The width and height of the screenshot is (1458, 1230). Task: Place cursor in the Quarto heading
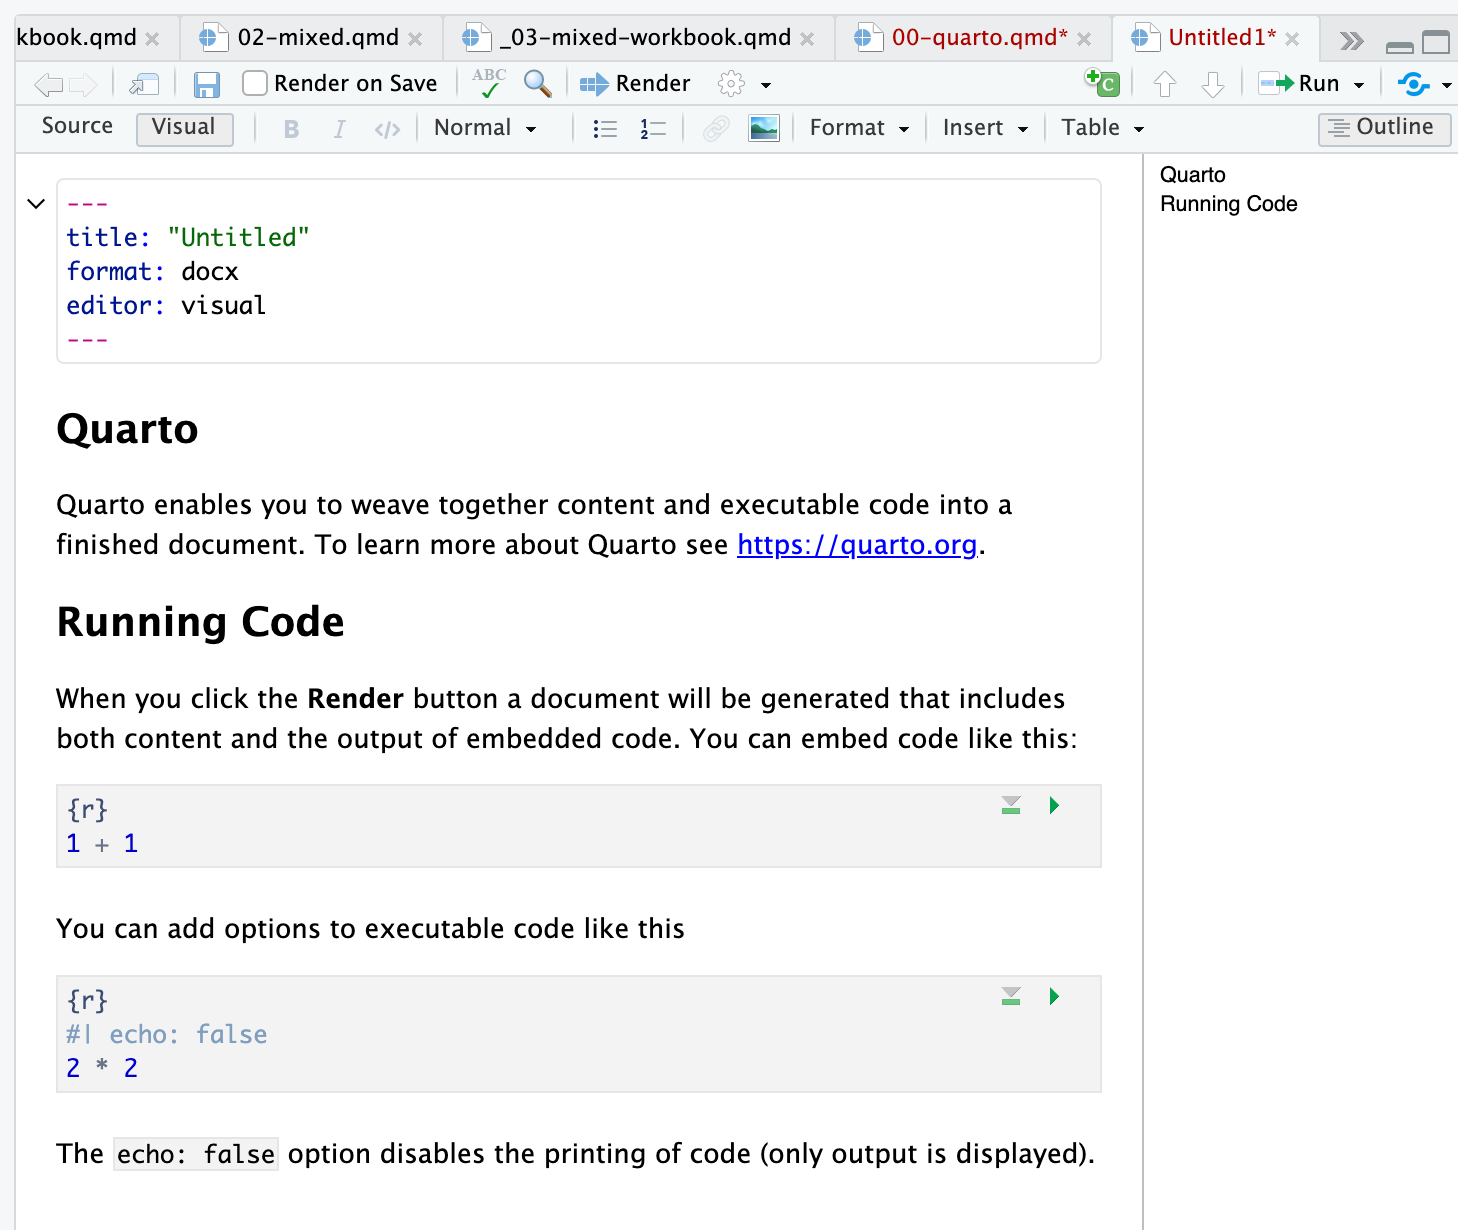pos(128,429)
